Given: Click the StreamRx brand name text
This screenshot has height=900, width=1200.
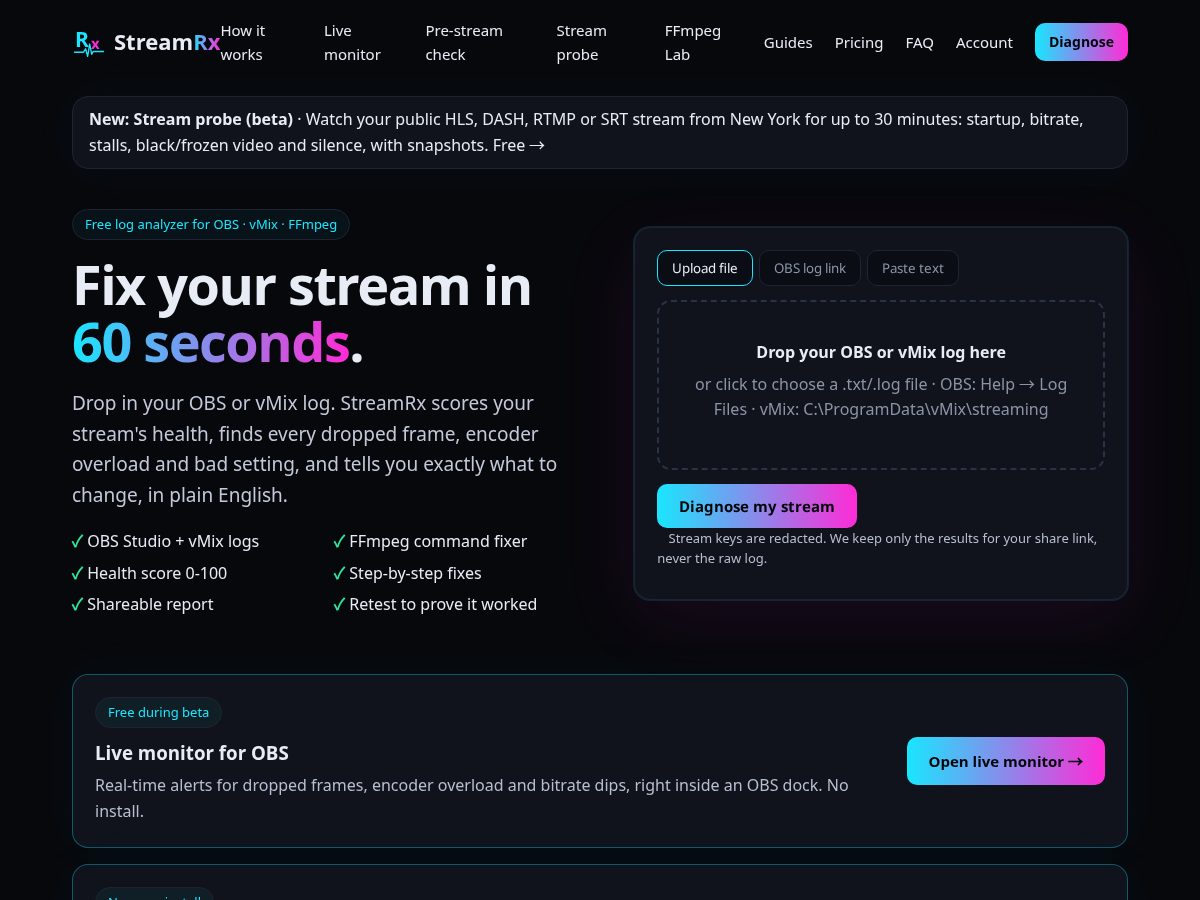Looking at the screenshot, I should click(167, 43).
